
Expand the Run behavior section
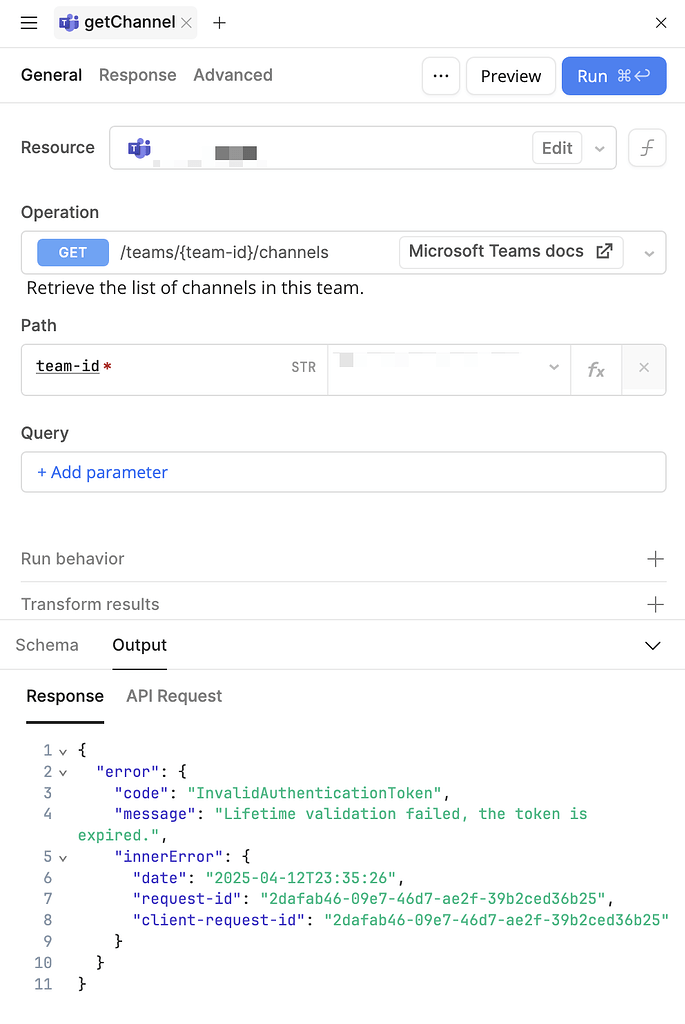[x=655, y=559]
